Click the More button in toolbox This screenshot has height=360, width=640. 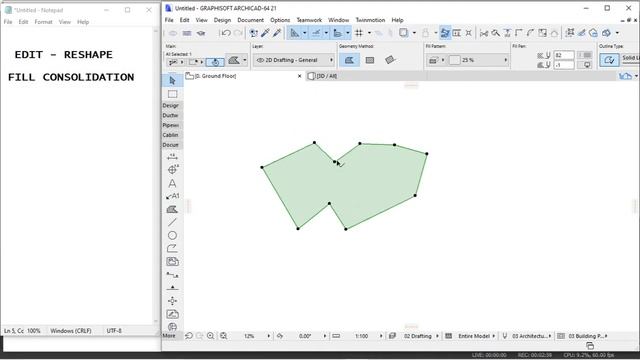pos(169,336)
